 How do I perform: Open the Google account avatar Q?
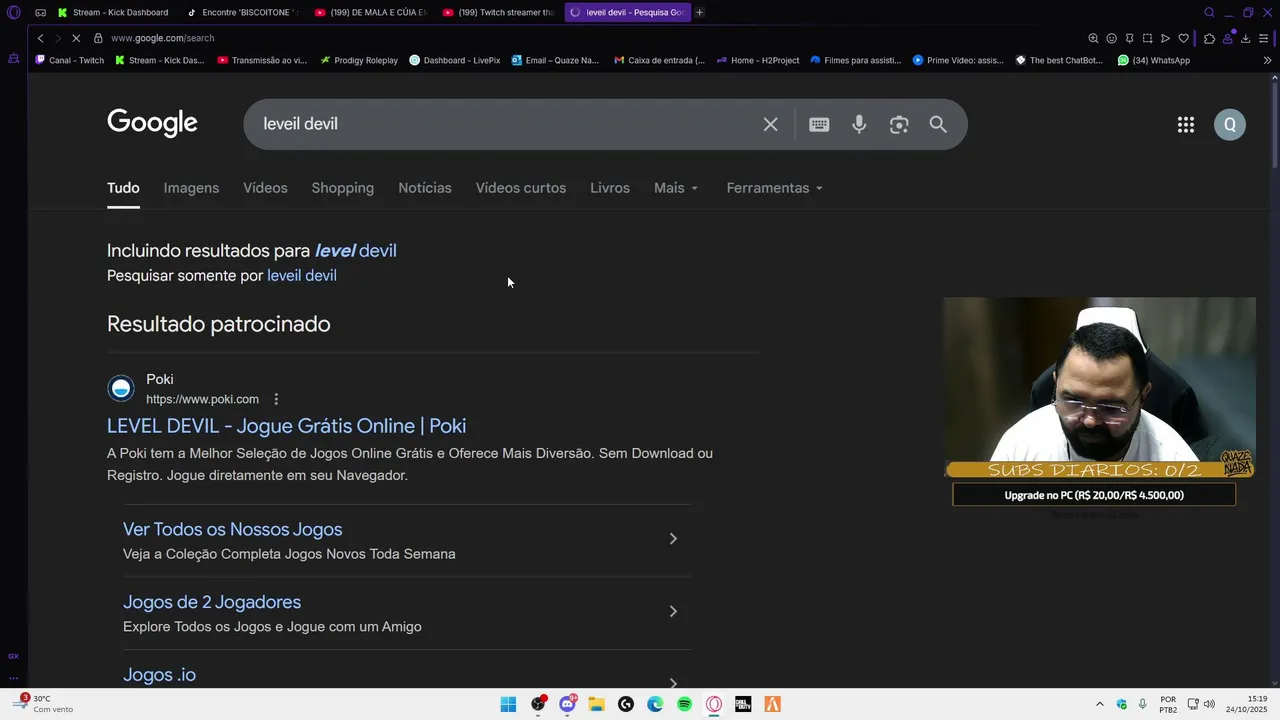1230,125
